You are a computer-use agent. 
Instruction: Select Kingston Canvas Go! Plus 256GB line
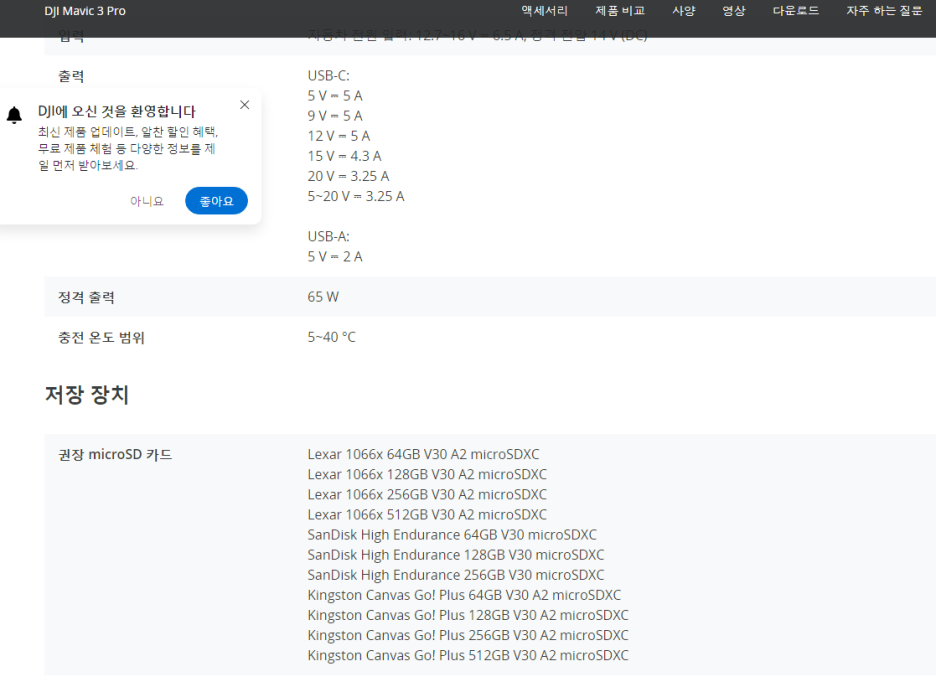(468, 635)
